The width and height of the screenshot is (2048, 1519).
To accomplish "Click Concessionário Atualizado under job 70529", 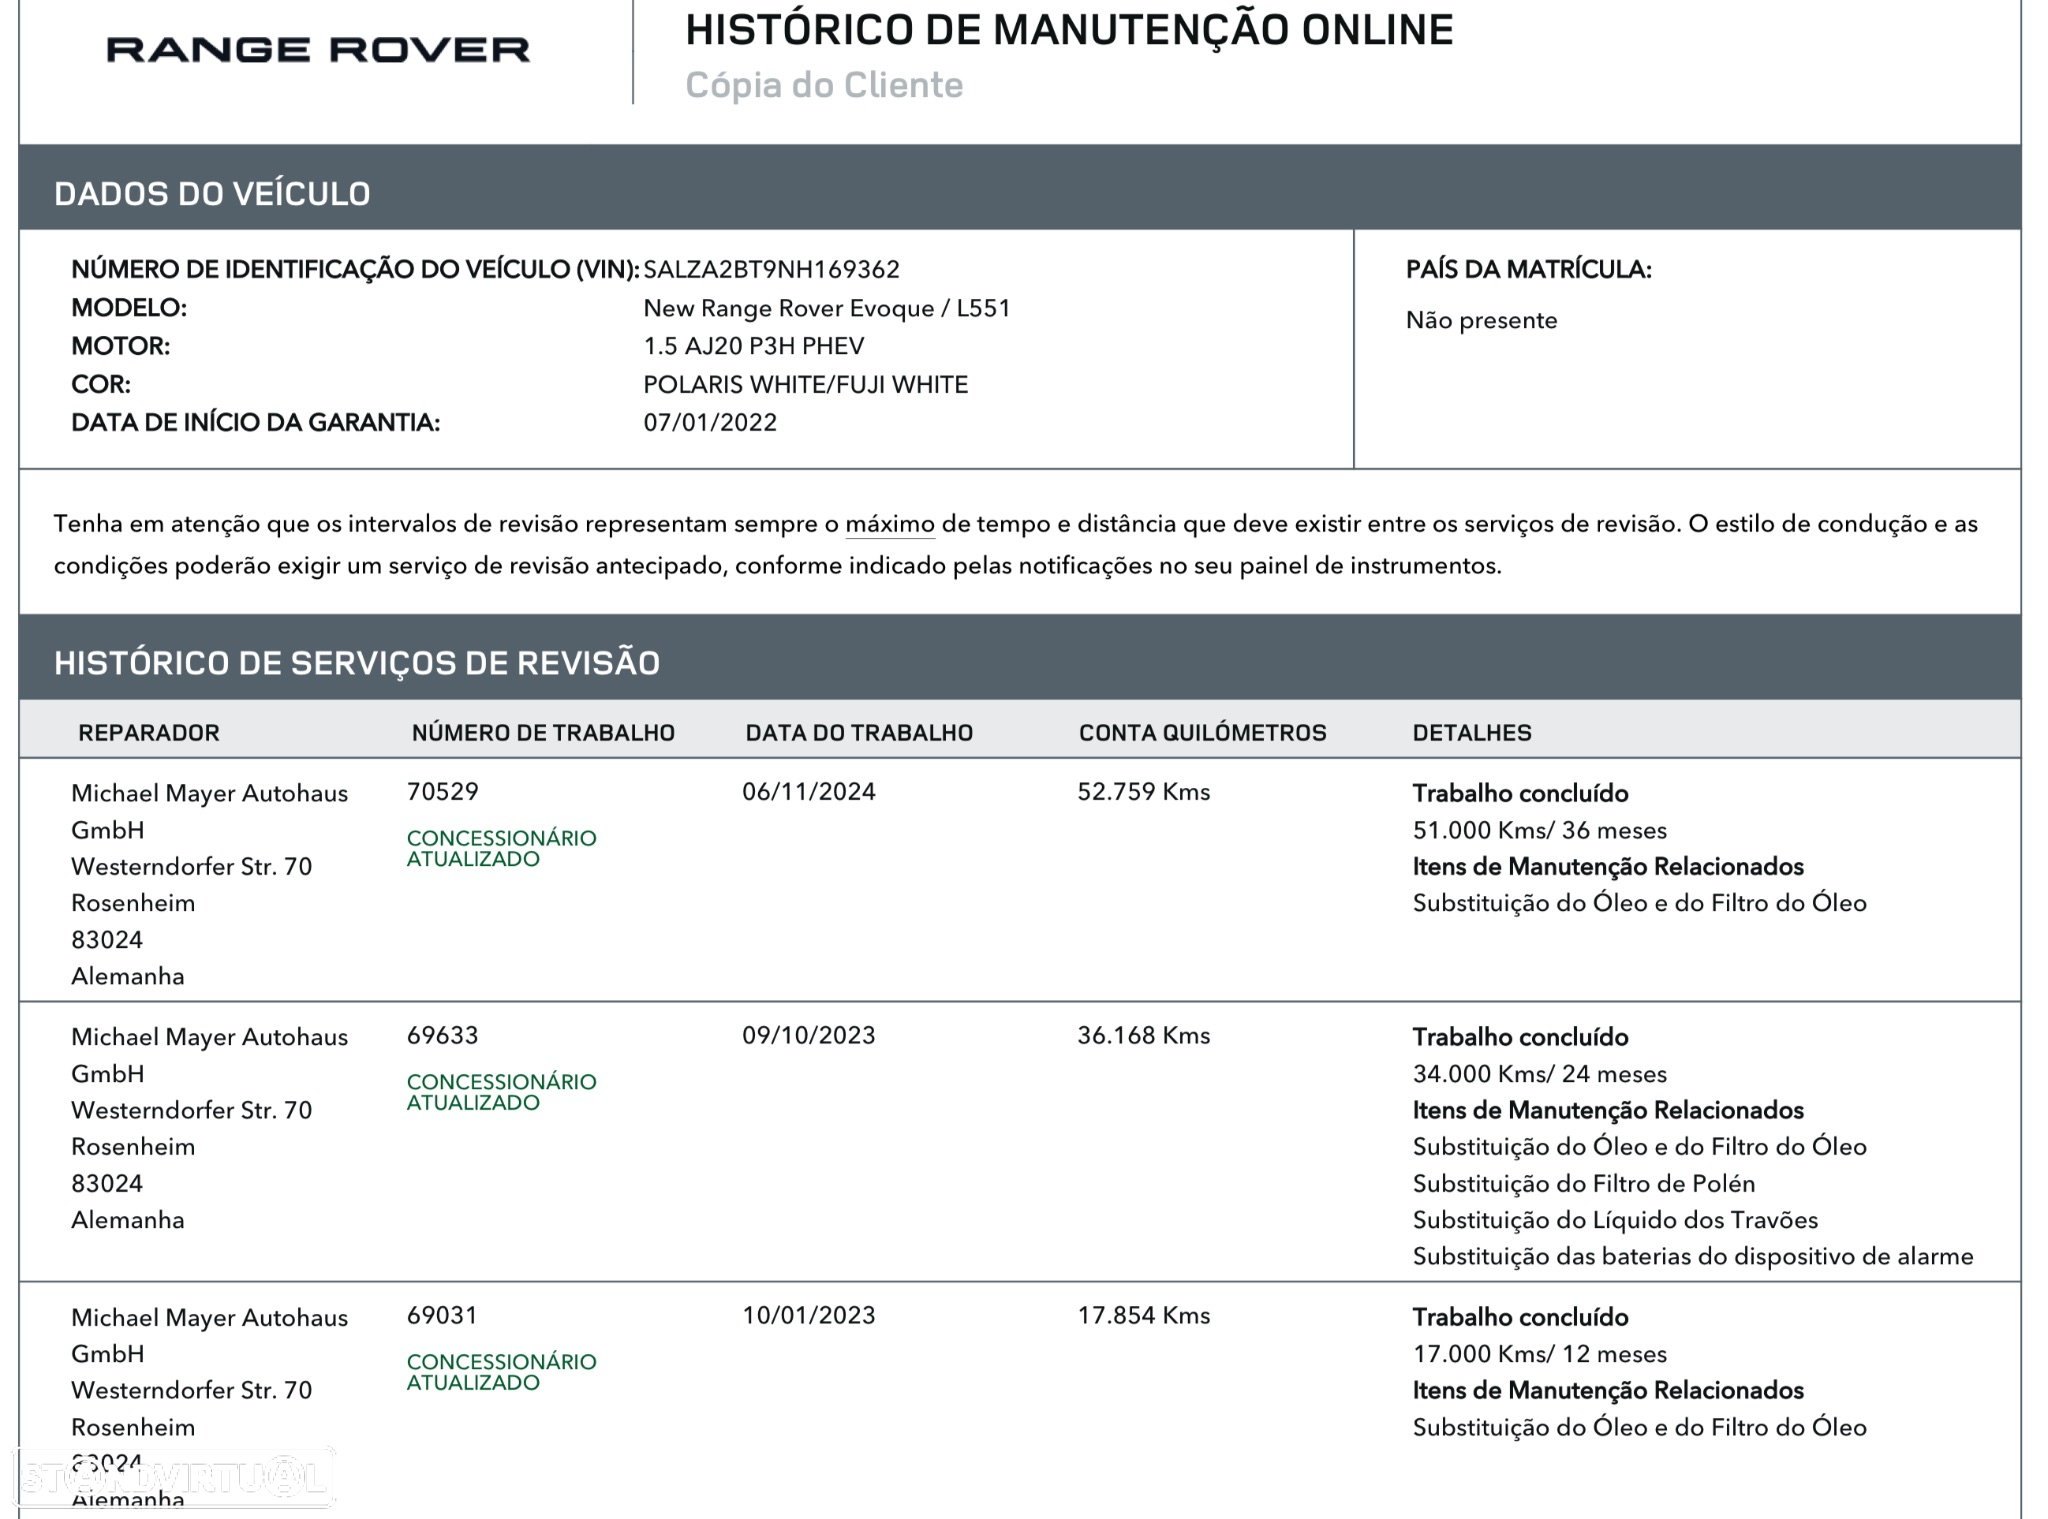I will point(501,848).
